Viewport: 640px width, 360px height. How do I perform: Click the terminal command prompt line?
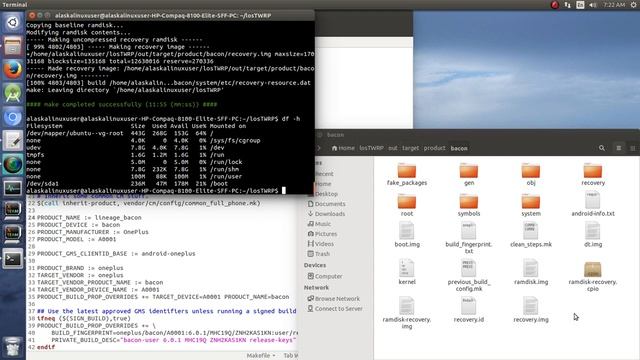[156, 191]
